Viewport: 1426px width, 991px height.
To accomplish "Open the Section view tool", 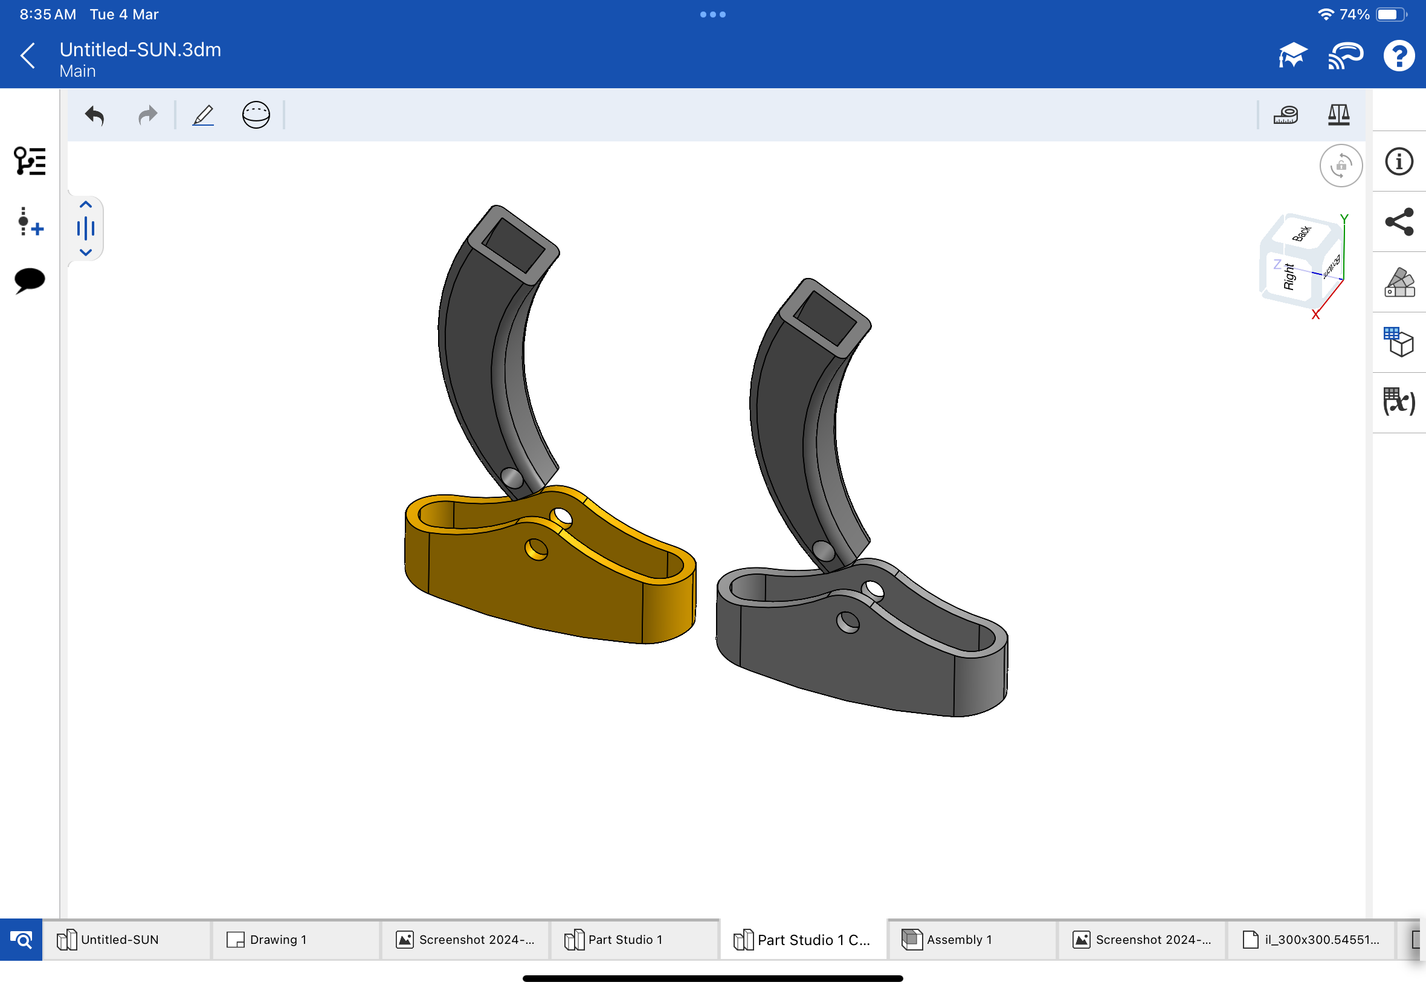I will [1339, 114].
